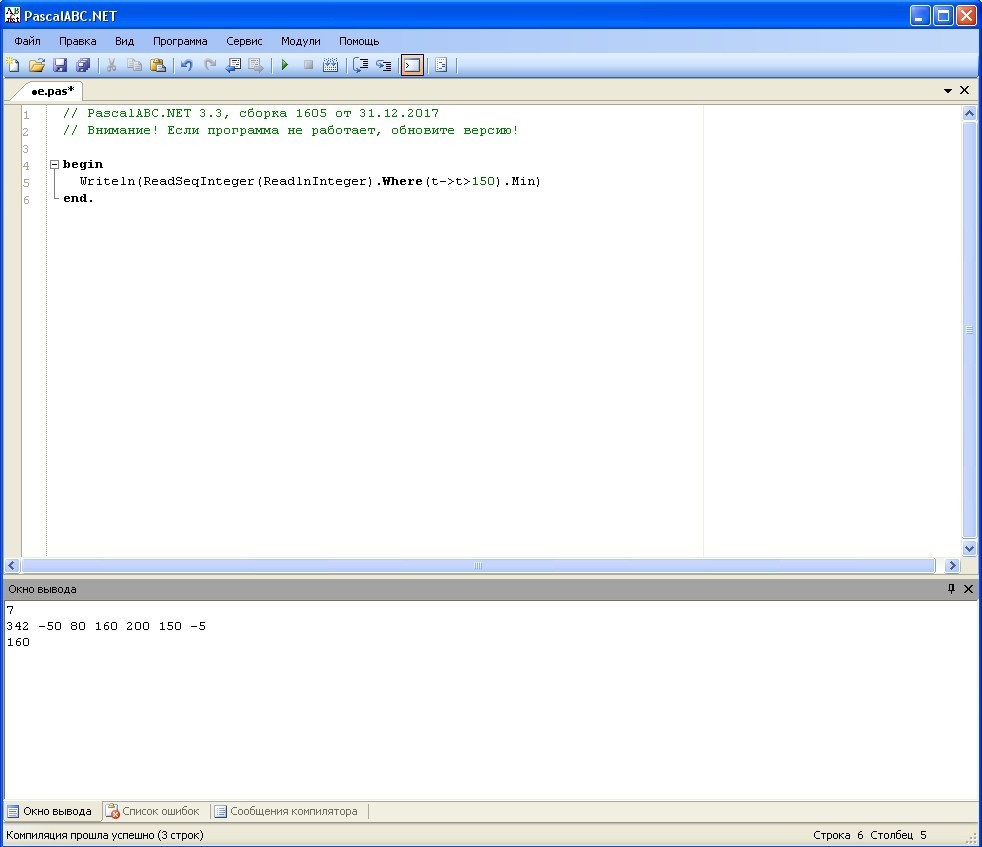Click the Save All icon

83,66
